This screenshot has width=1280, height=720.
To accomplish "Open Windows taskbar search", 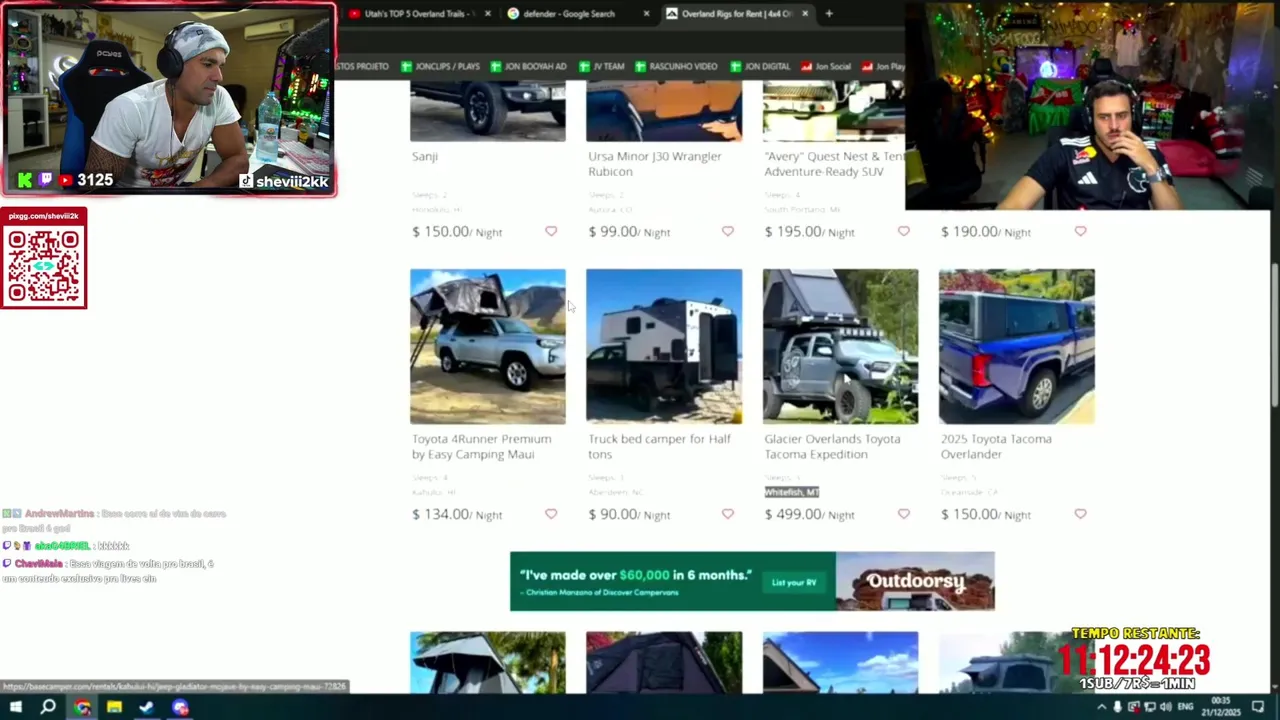I will point(48,707).
